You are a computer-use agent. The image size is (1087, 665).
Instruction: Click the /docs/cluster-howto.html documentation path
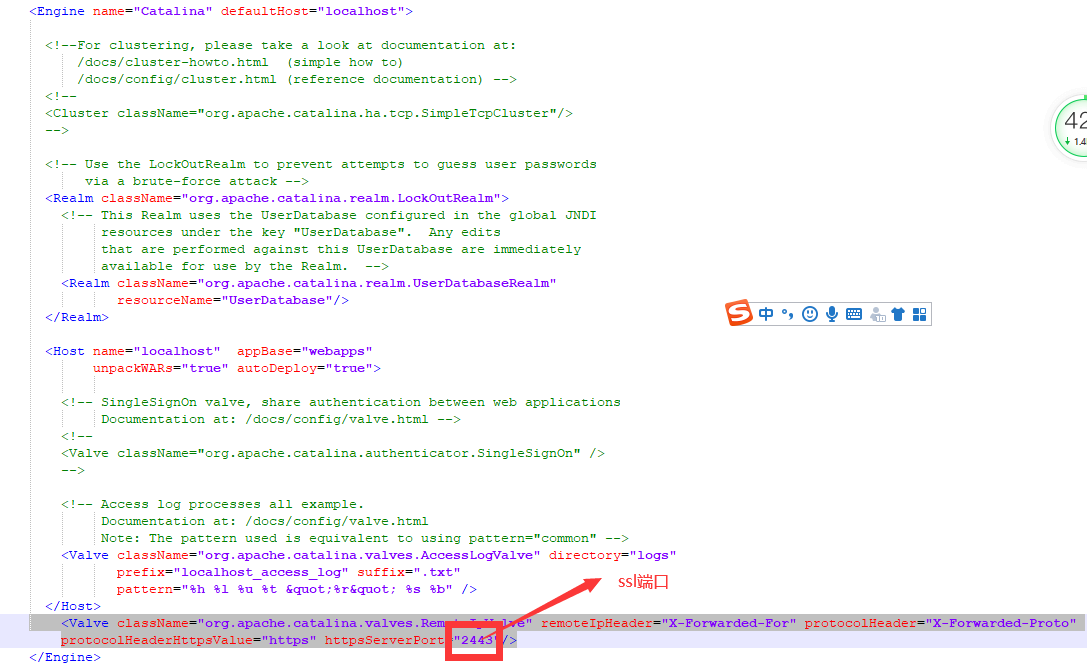pyautogui.click(x=170, y=61)
